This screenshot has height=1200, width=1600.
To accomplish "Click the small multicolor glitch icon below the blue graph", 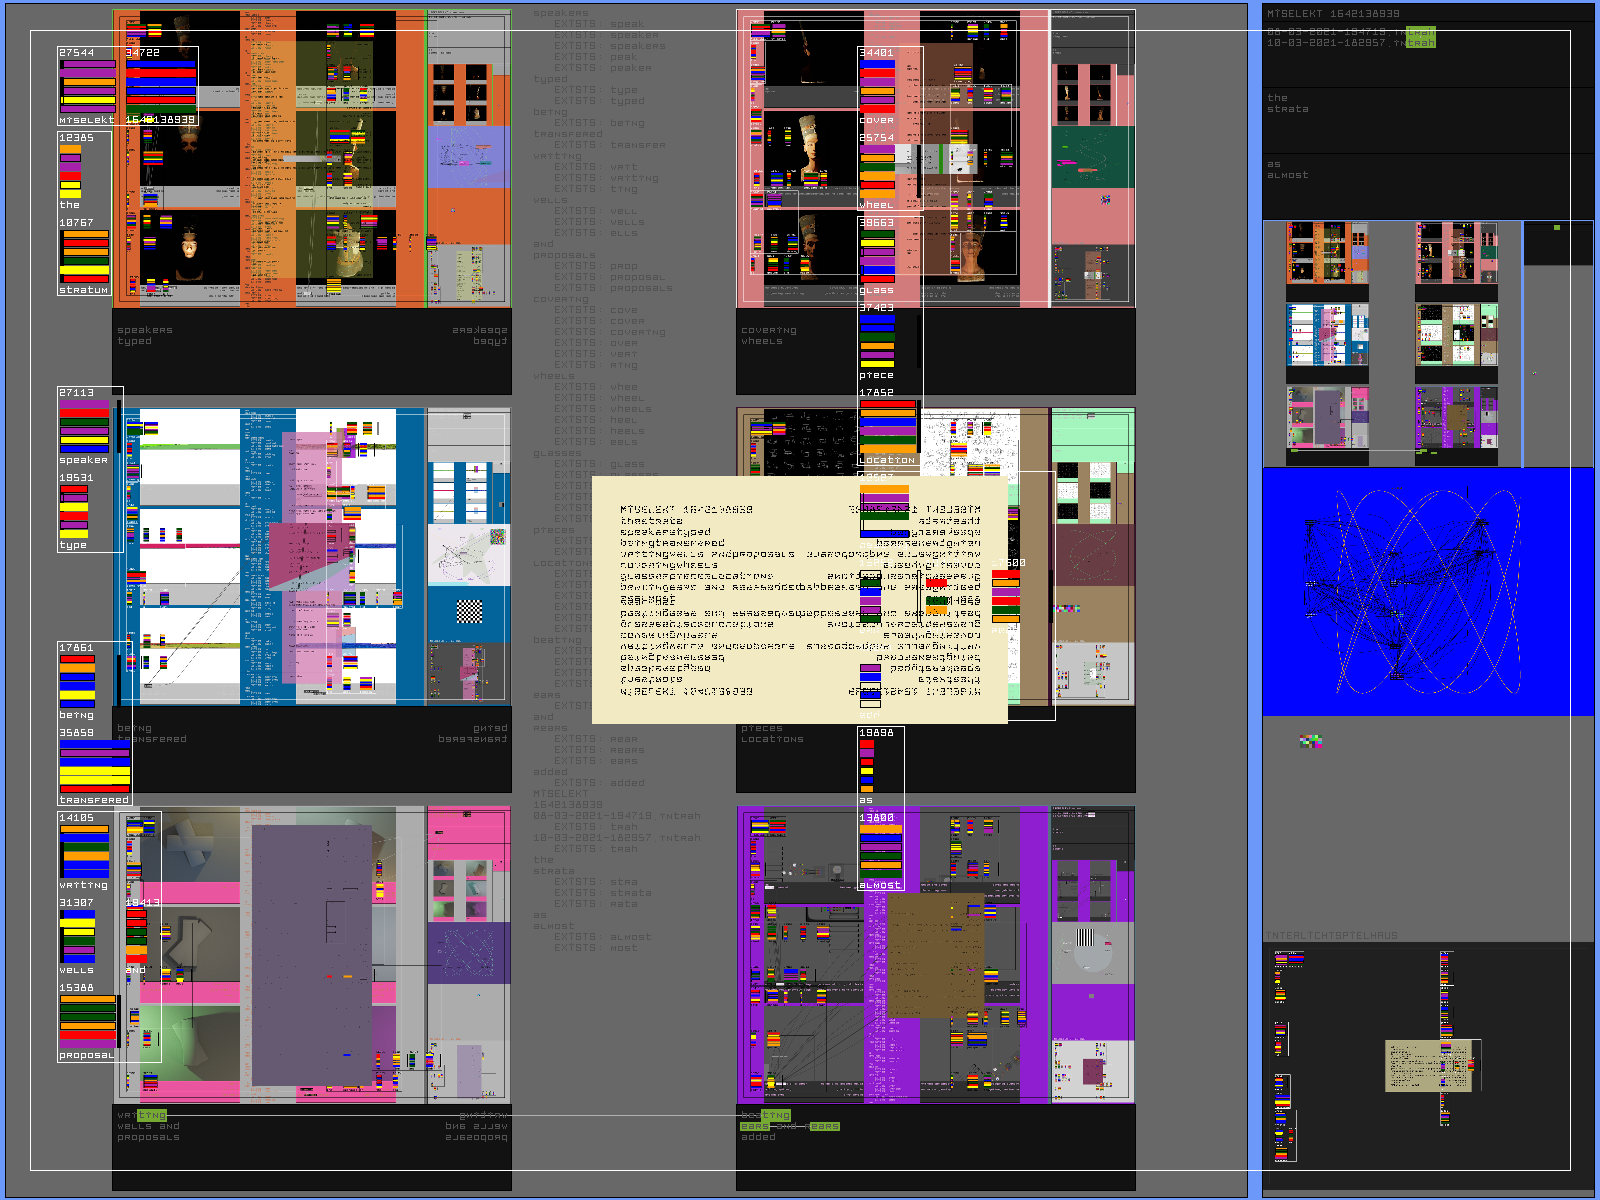I will [x=1310, y=741].
